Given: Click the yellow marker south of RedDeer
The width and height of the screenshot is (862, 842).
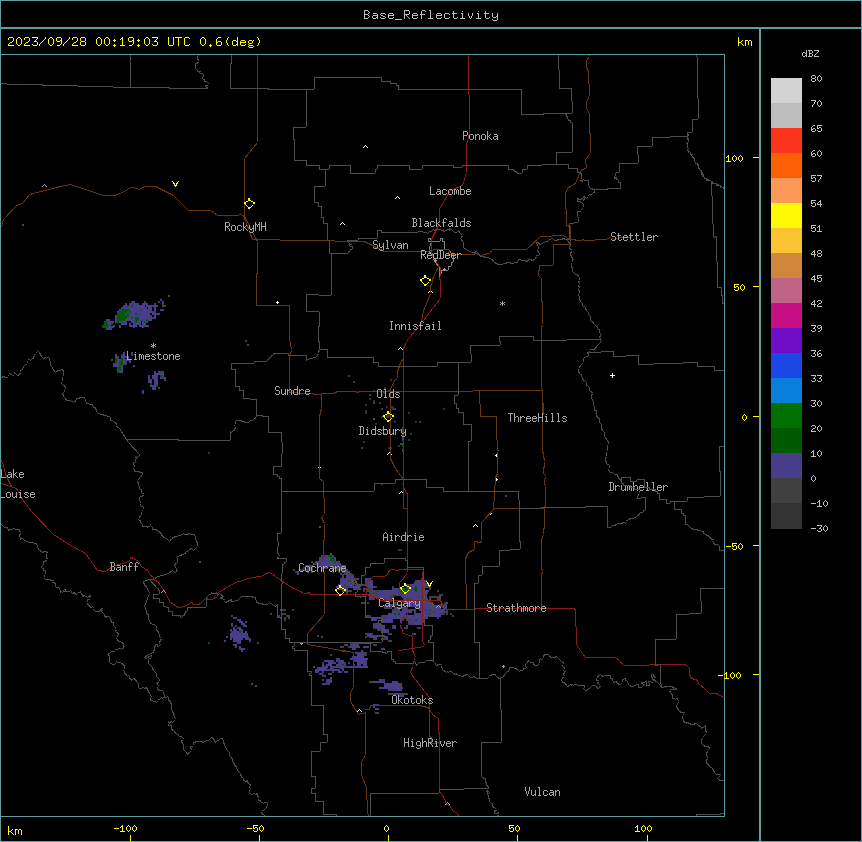Looking at the screenshot, I should (426, 281).
